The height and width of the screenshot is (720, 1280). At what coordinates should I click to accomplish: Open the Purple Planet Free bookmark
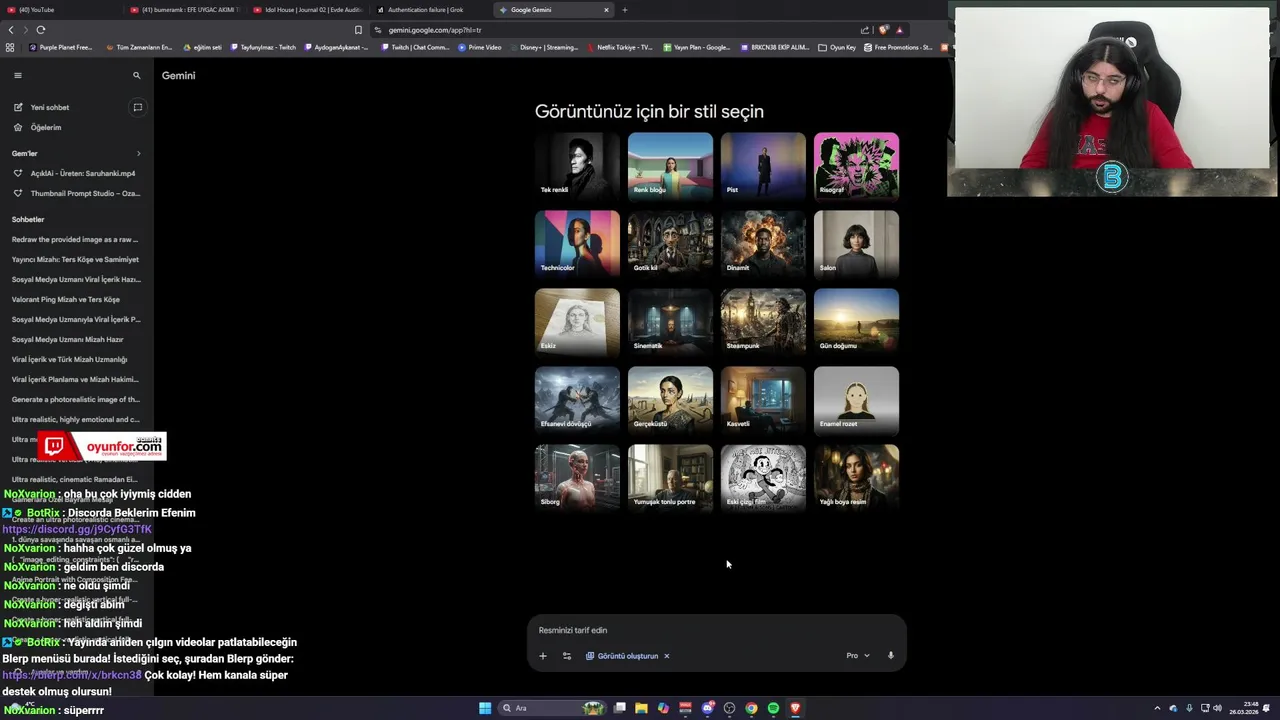click(x=60, y=47)
